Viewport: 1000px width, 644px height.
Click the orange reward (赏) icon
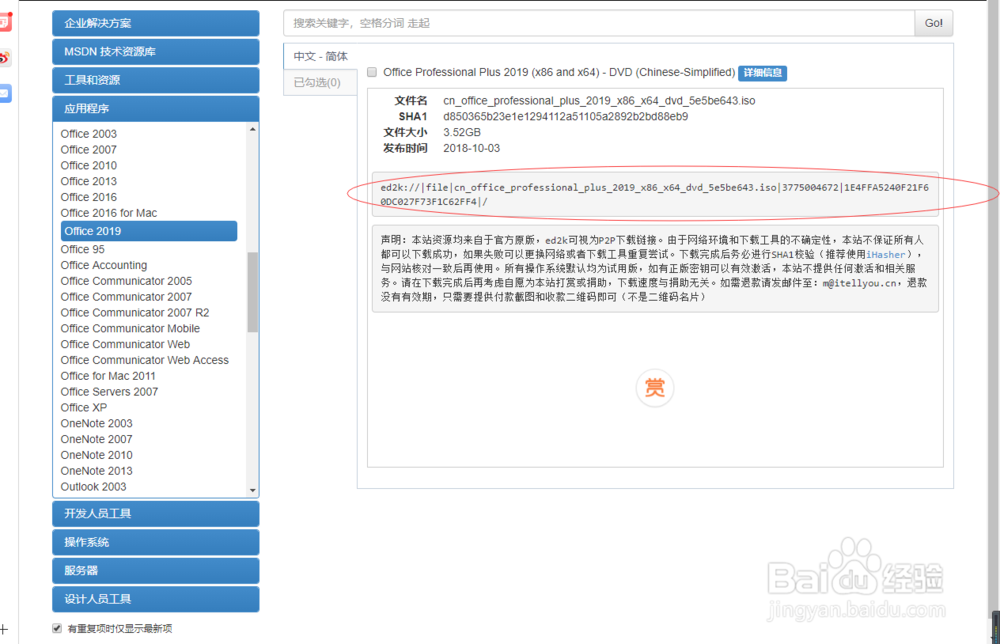click(x=654, y=387)
